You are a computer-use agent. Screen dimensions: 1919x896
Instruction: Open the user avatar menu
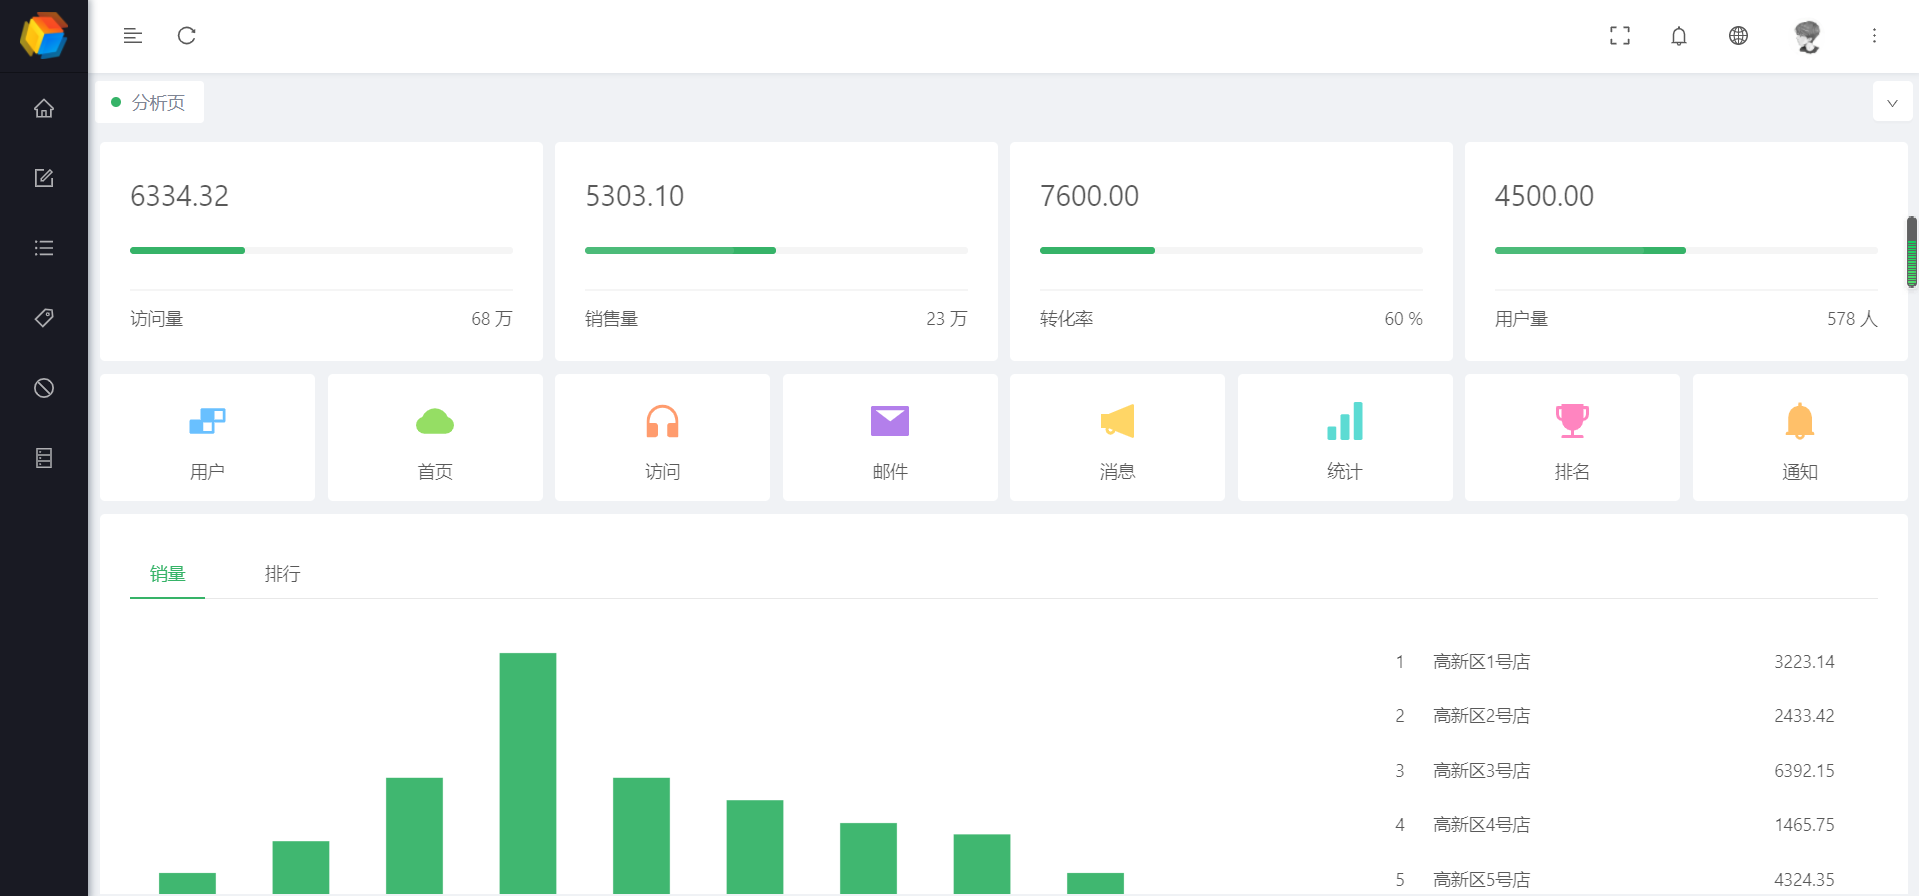1807,37
